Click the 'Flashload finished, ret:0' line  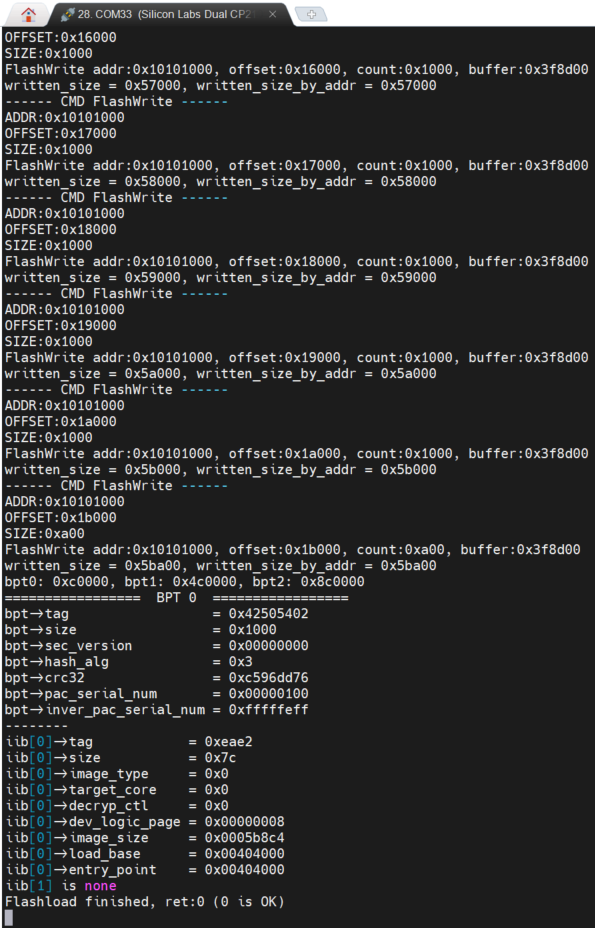pyautogui.click(x=144, y=901)
